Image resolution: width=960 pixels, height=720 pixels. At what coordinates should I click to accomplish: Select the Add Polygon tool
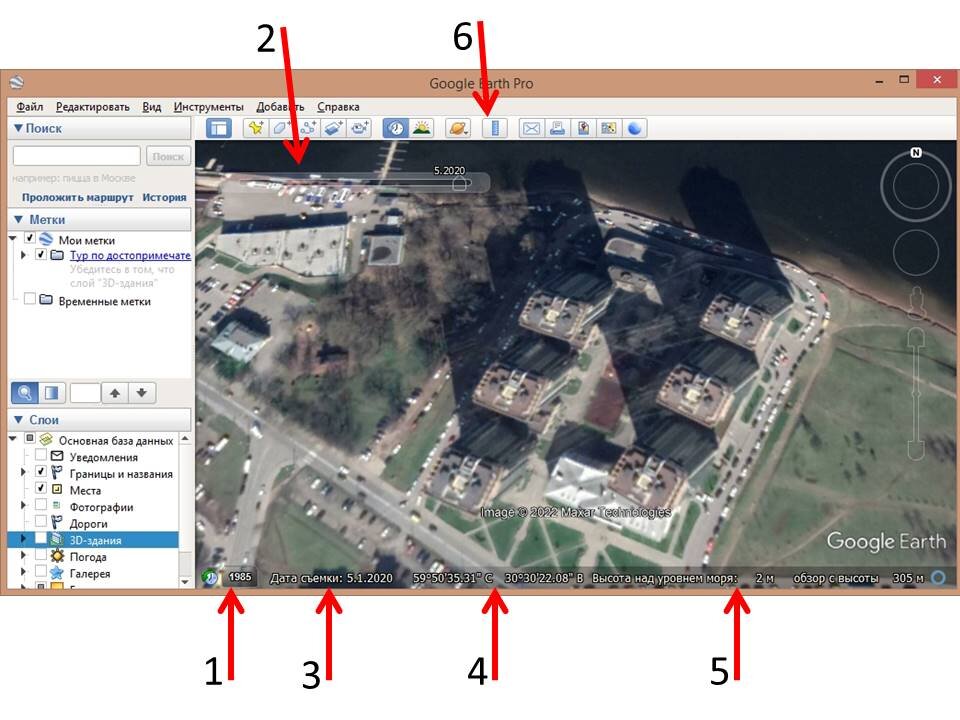(282, 128)
